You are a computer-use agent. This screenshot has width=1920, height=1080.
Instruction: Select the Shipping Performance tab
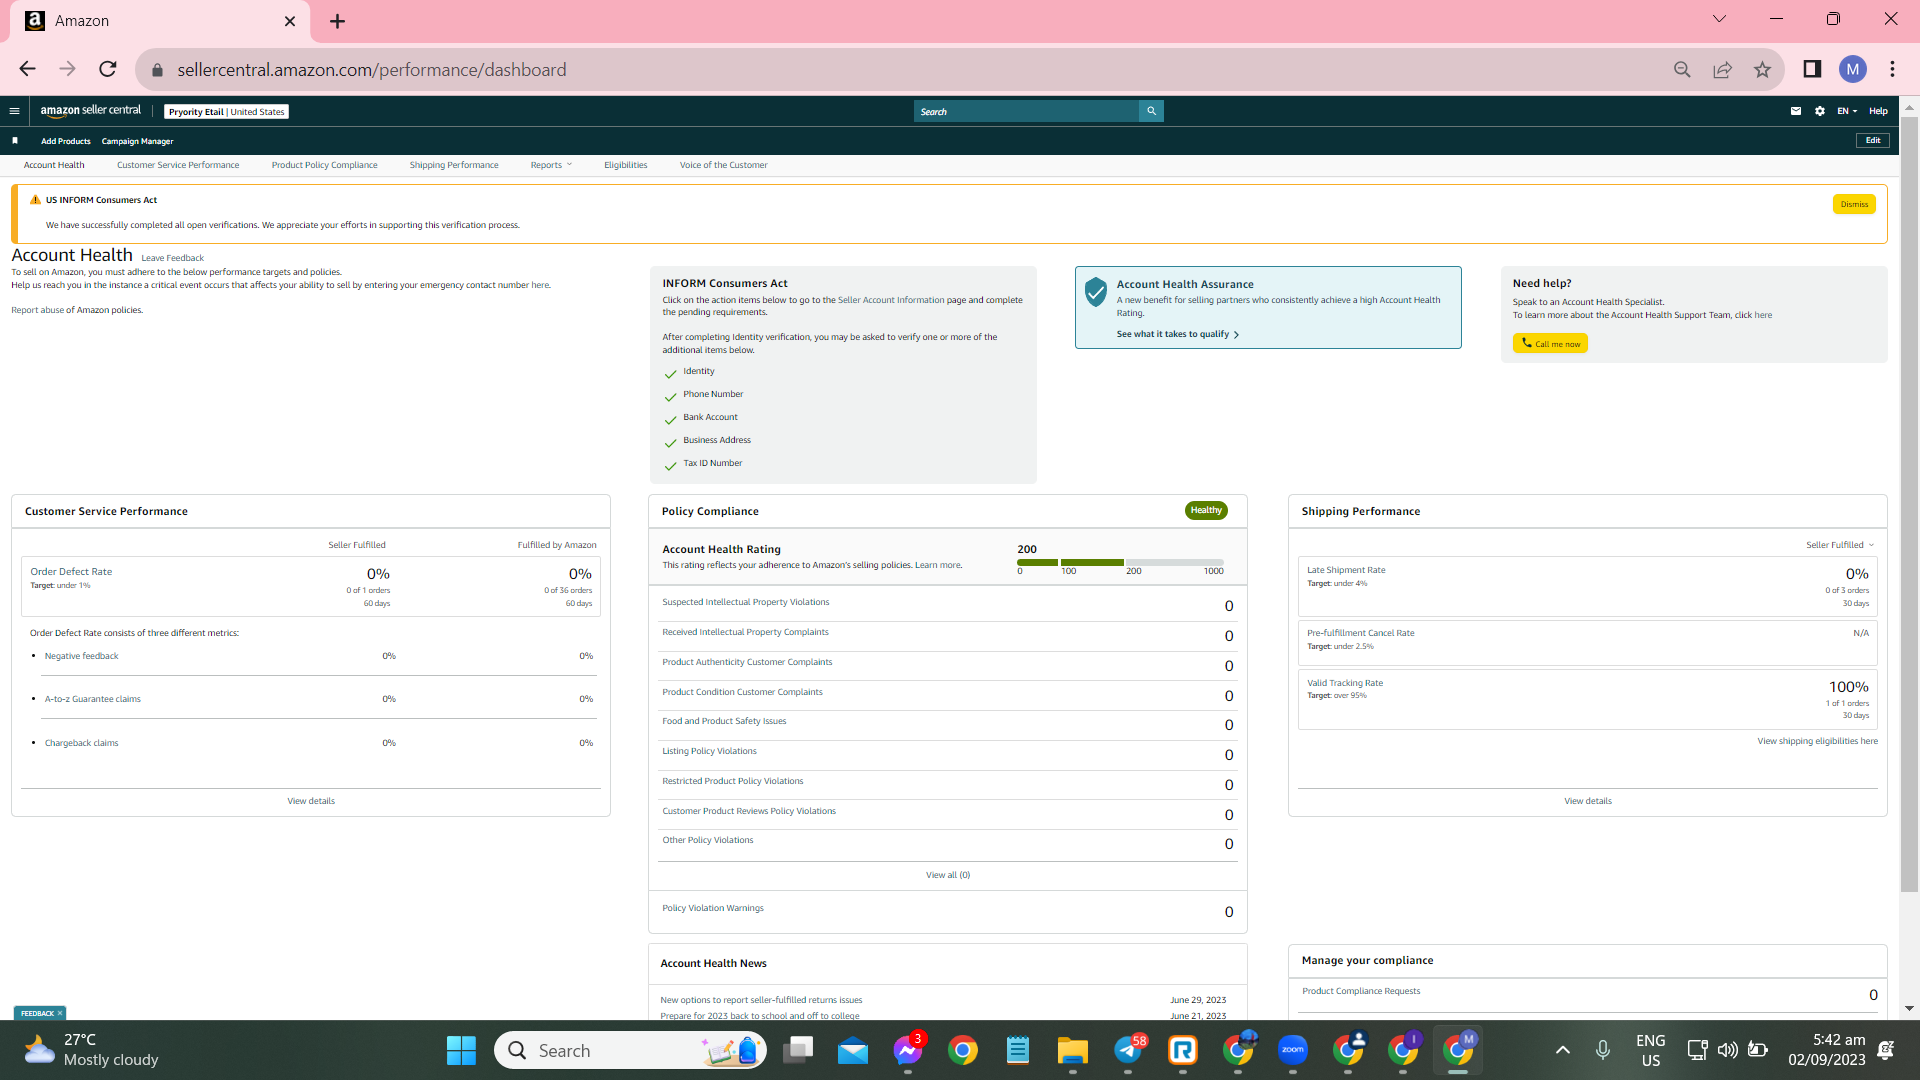[454, 165]
